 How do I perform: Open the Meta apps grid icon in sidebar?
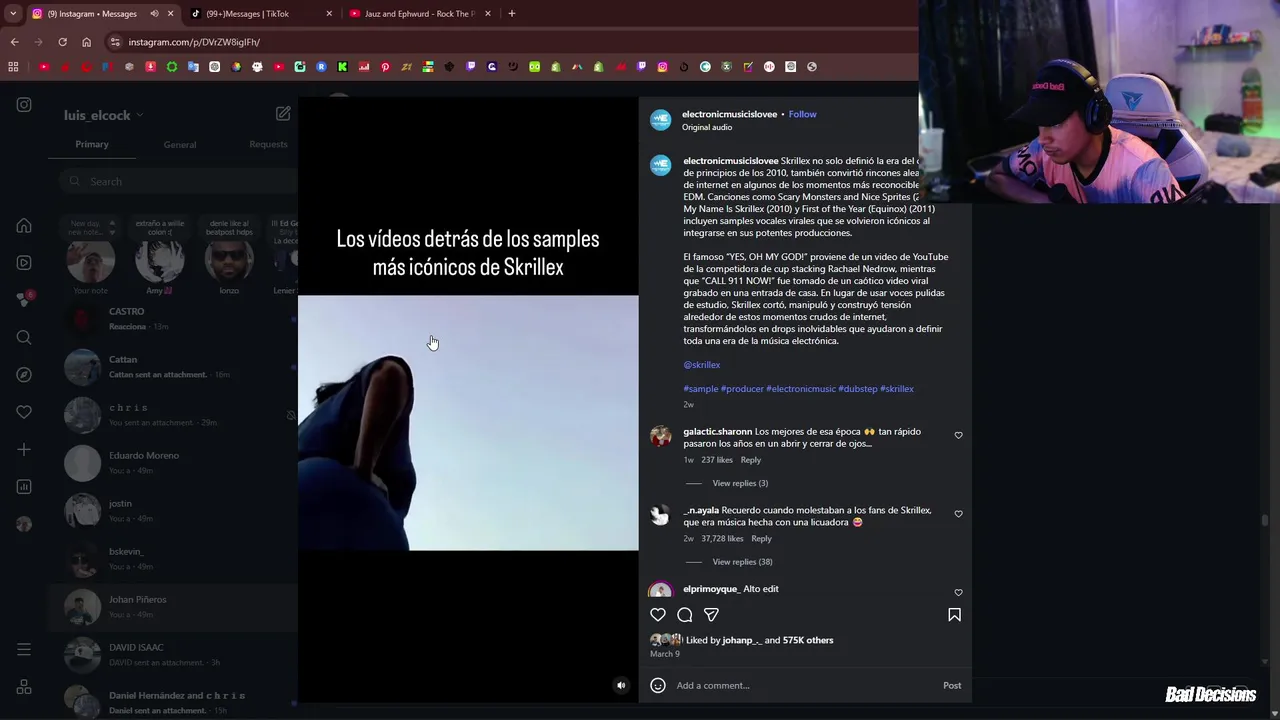click(24, 687)
